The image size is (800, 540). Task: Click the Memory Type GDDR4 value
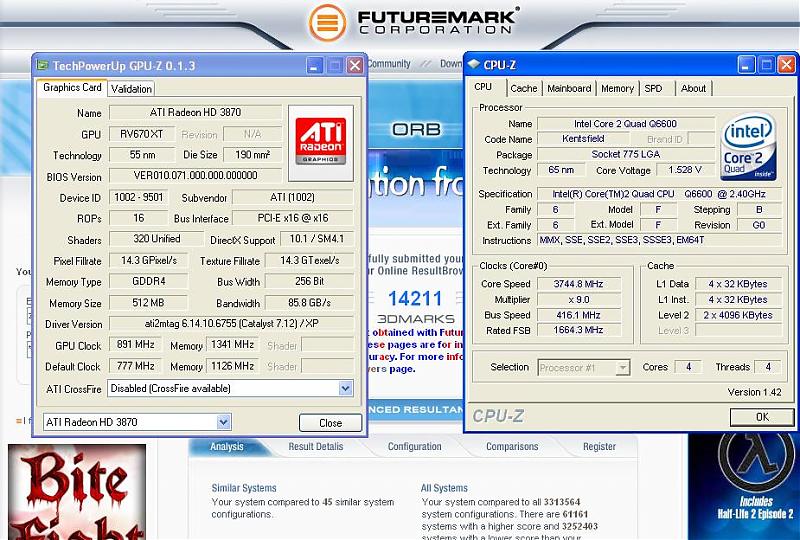coord(148,281)
